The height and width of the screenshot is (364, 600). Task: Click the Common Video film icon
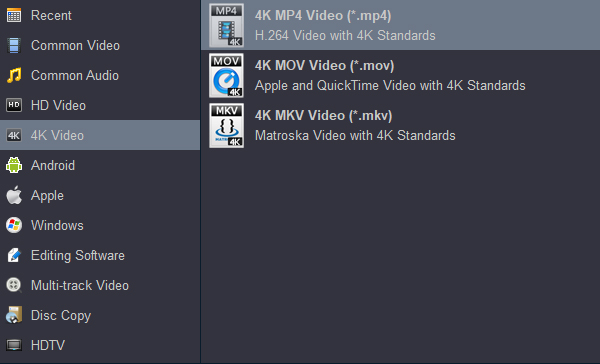(14, 46)
